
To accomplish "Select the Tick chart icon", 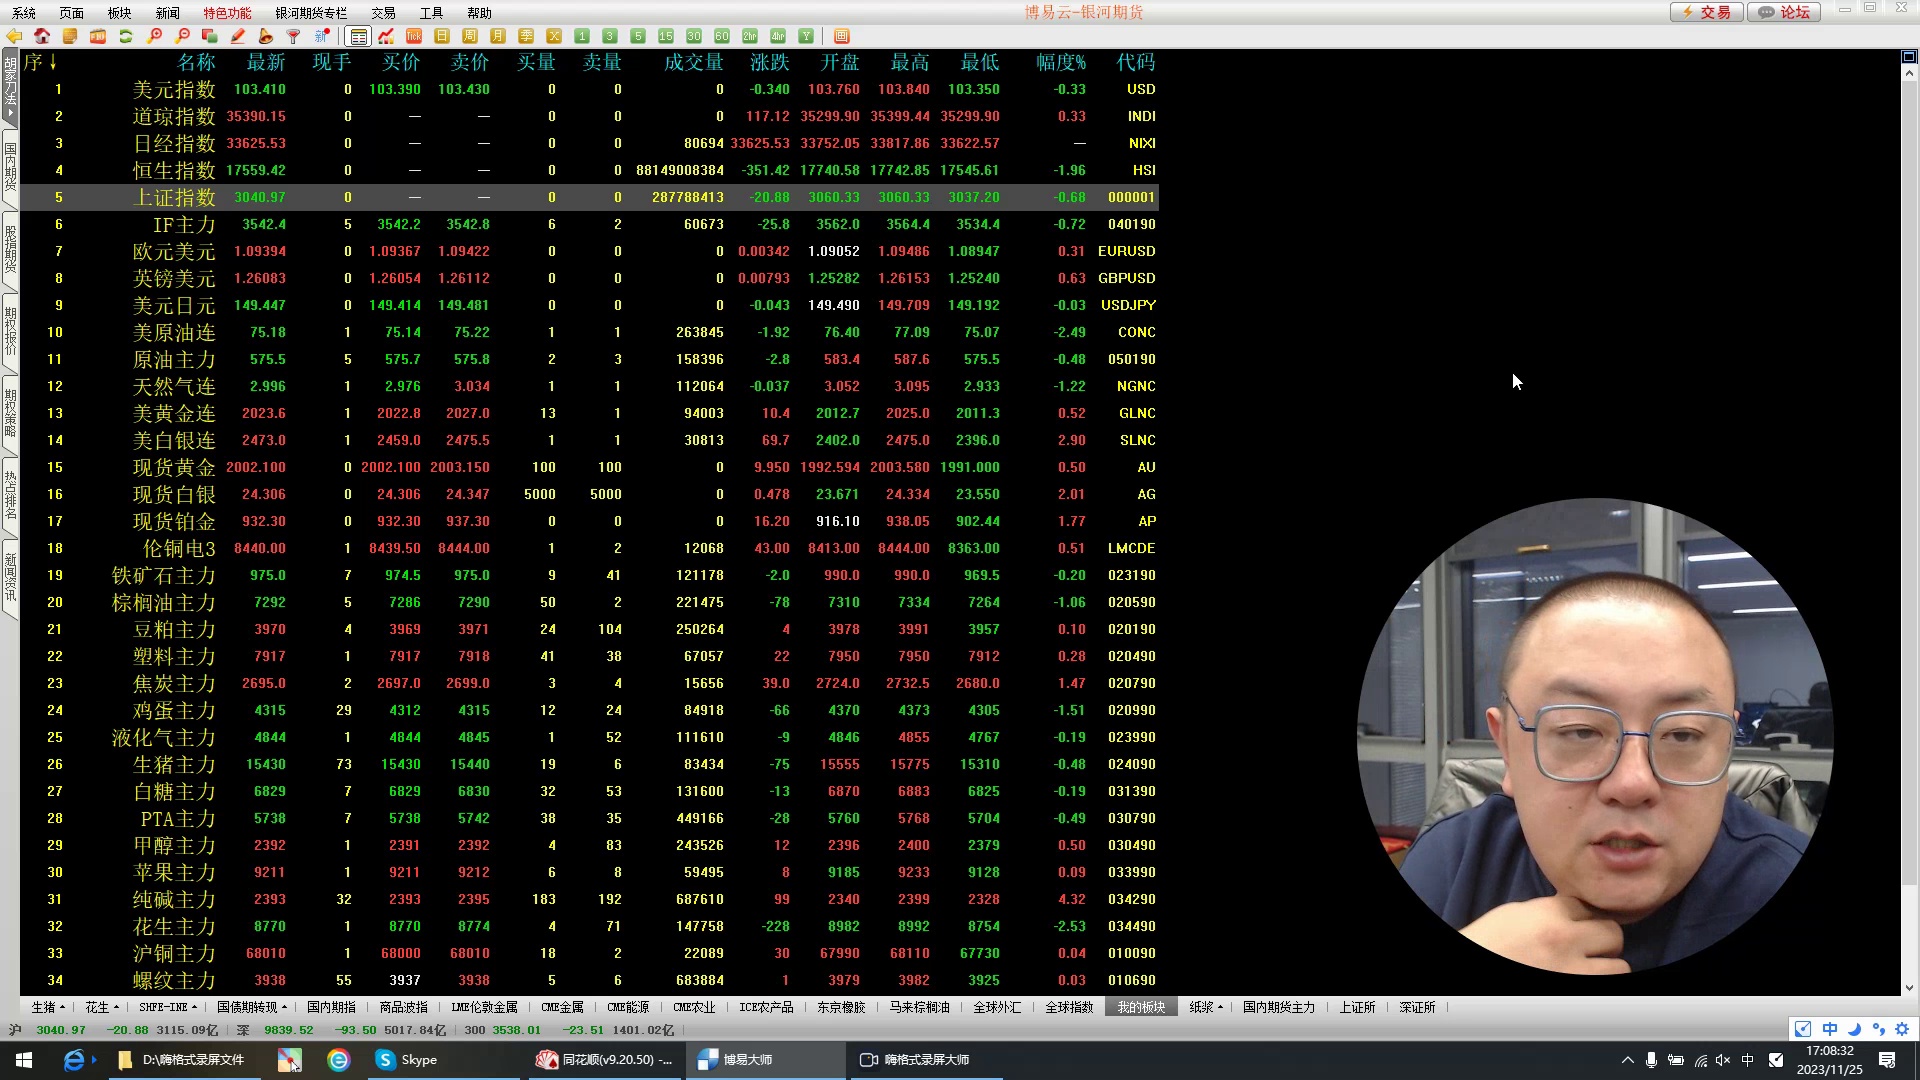I will pos(414,36).
